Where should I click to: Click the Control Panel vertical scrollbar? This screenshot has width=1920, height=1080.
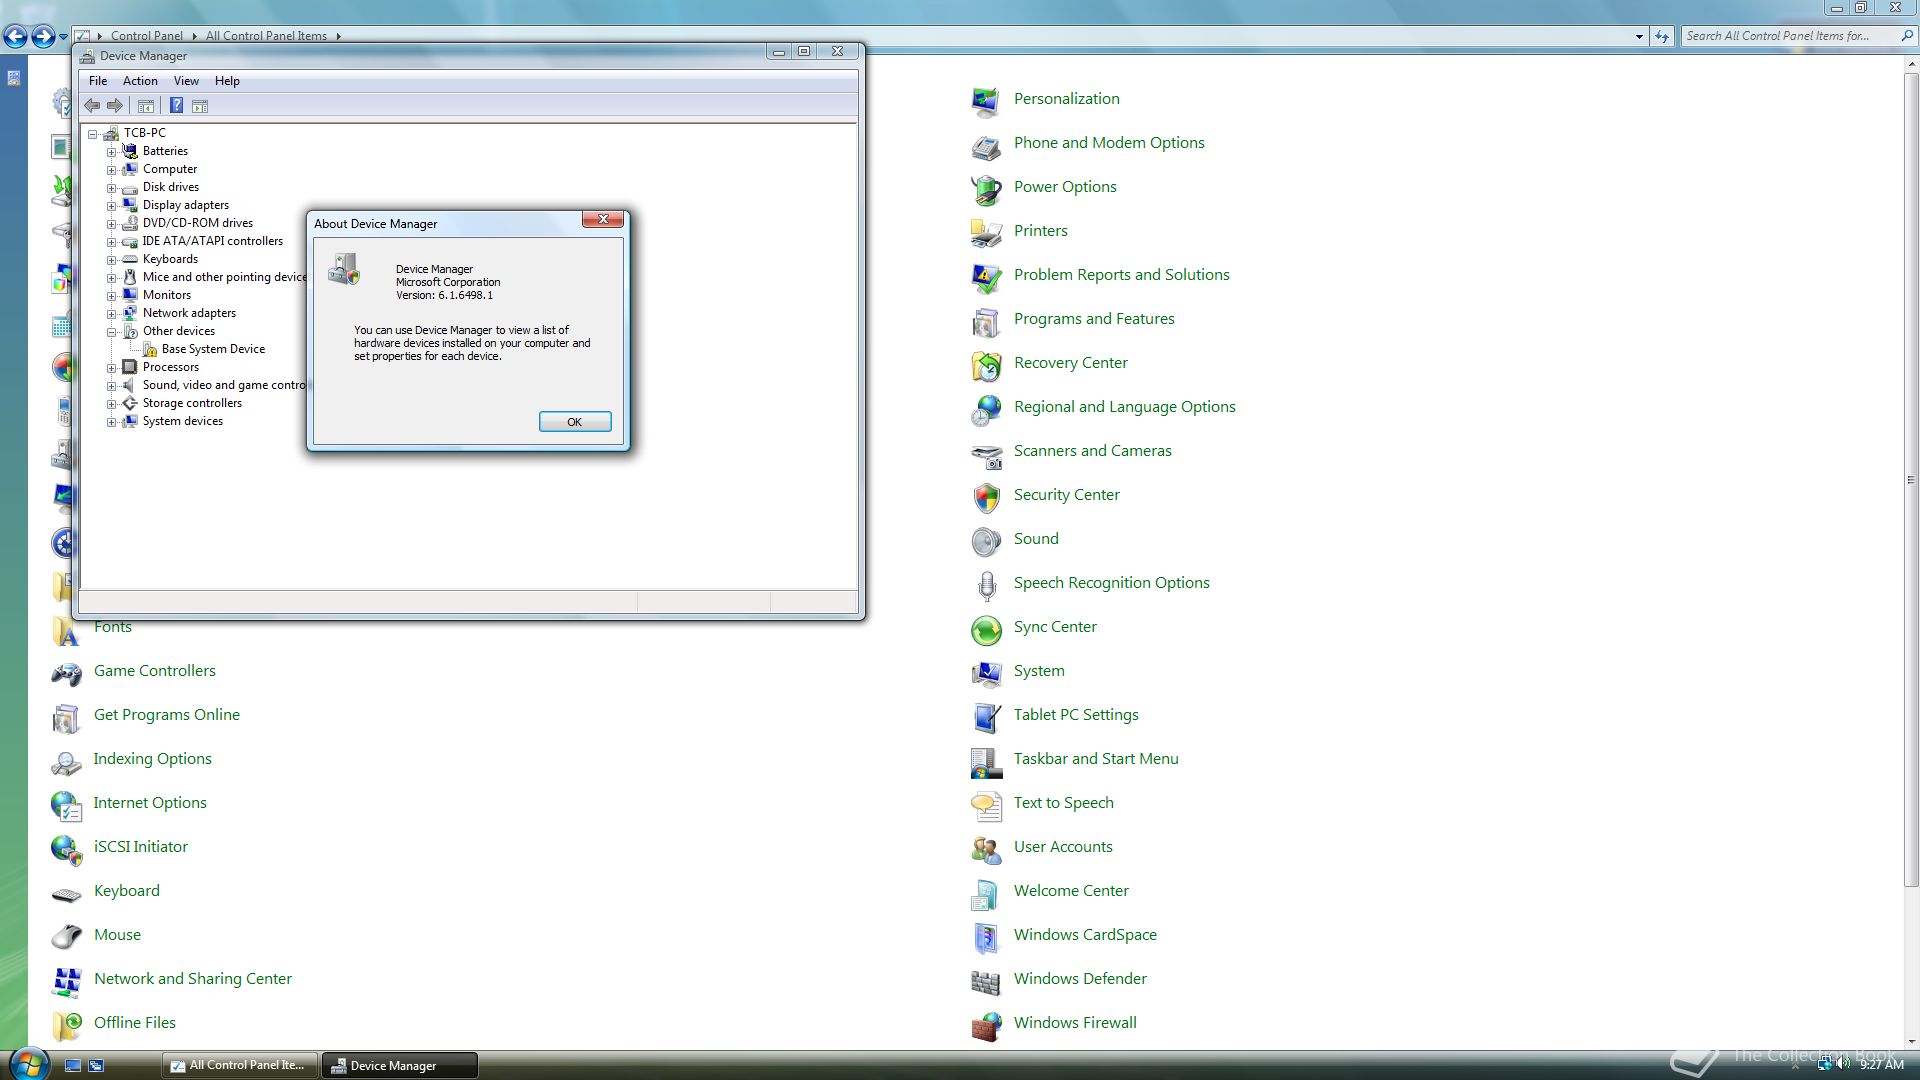tap(1911, 480)
